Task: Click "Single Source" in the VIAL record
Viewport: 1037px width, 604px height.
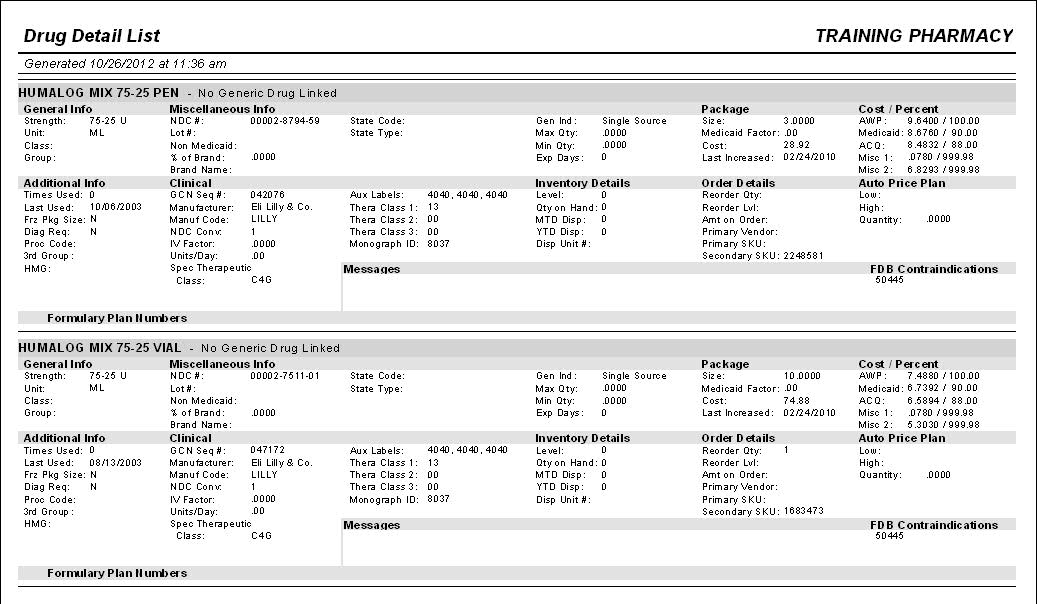Action: (x=634, y=376)
